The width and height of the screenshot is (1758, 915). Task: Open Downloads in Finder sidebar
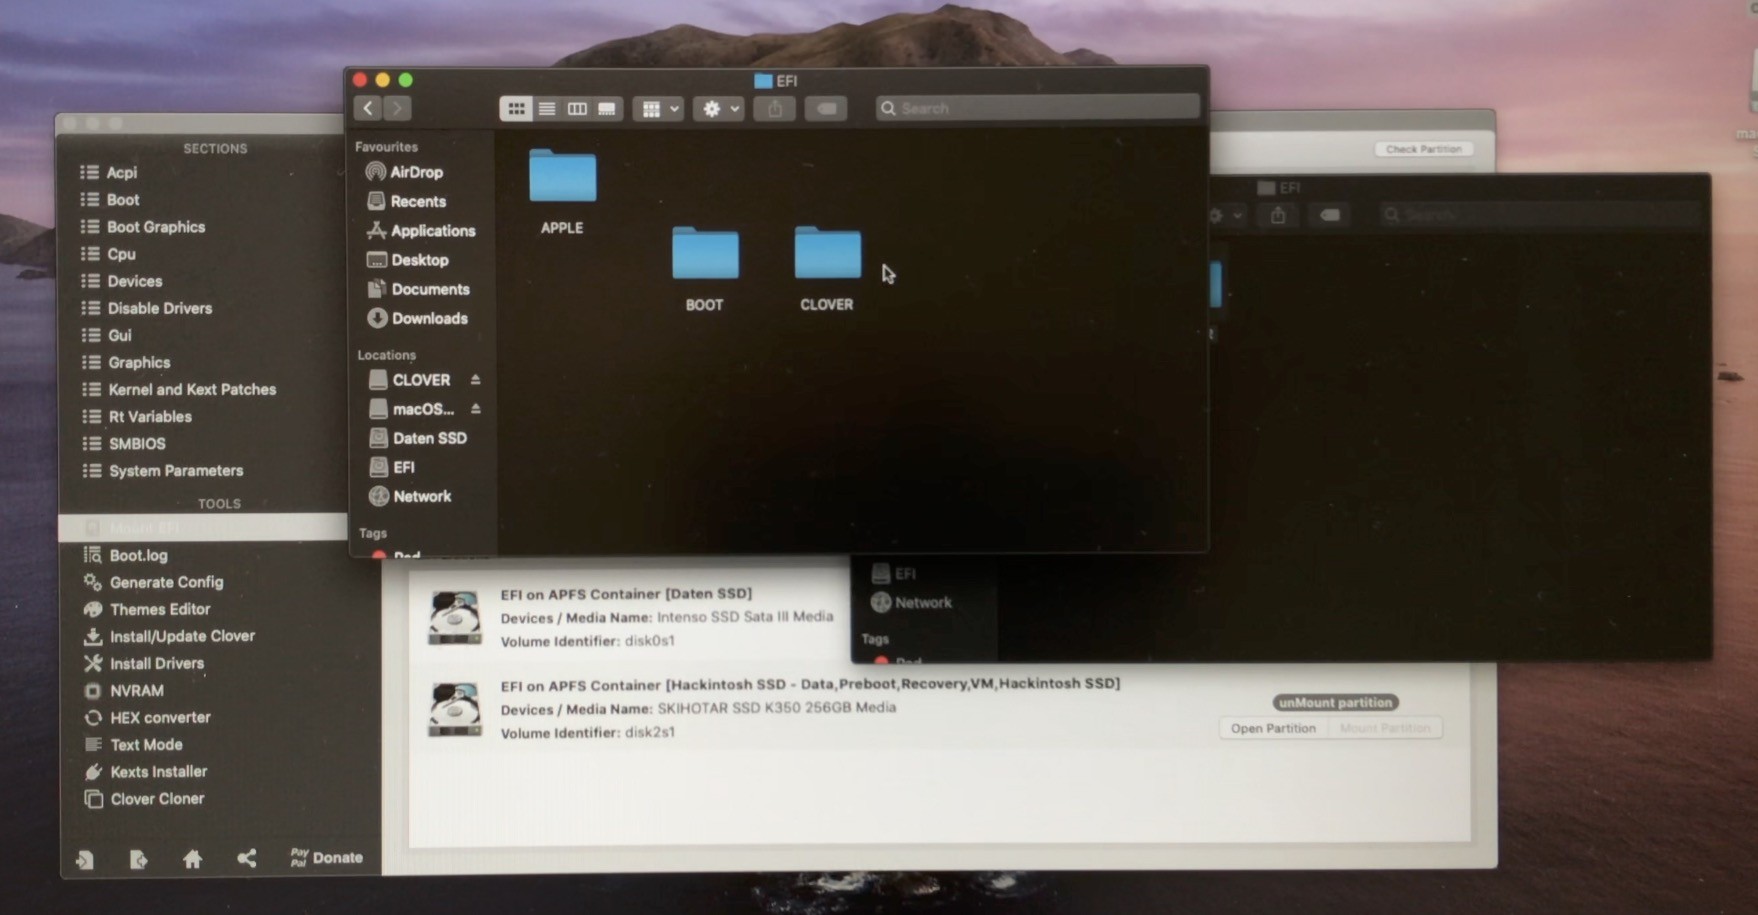pyautogui.click(x=418, y=318)
